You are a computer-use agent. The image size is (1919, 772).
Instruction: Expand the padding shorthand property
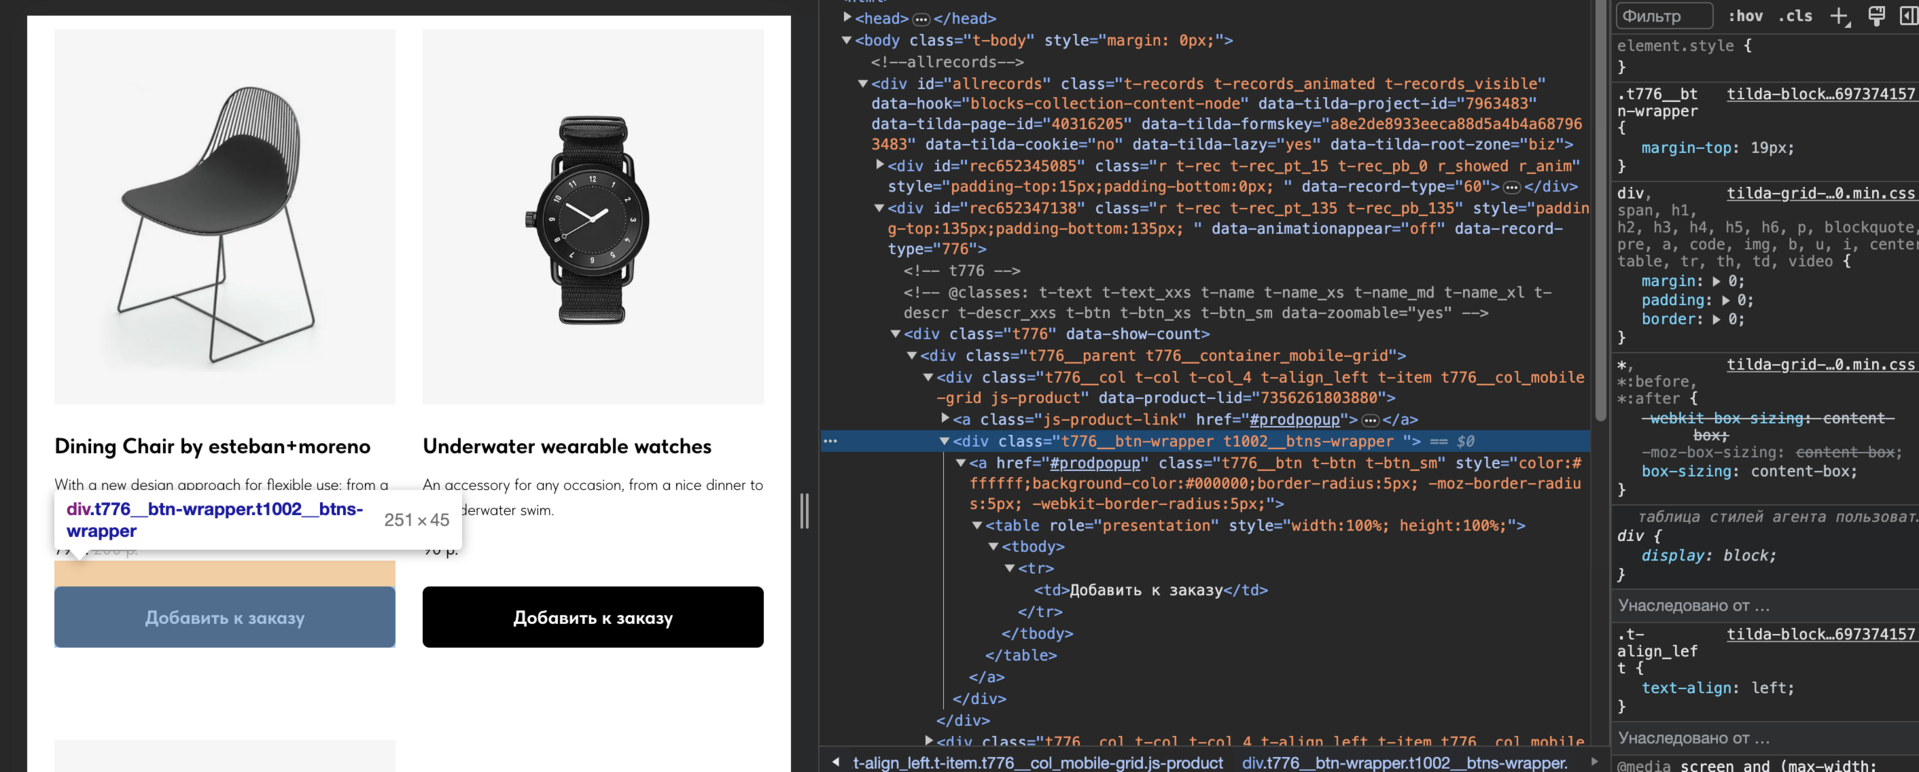(x=1726, y=301)
